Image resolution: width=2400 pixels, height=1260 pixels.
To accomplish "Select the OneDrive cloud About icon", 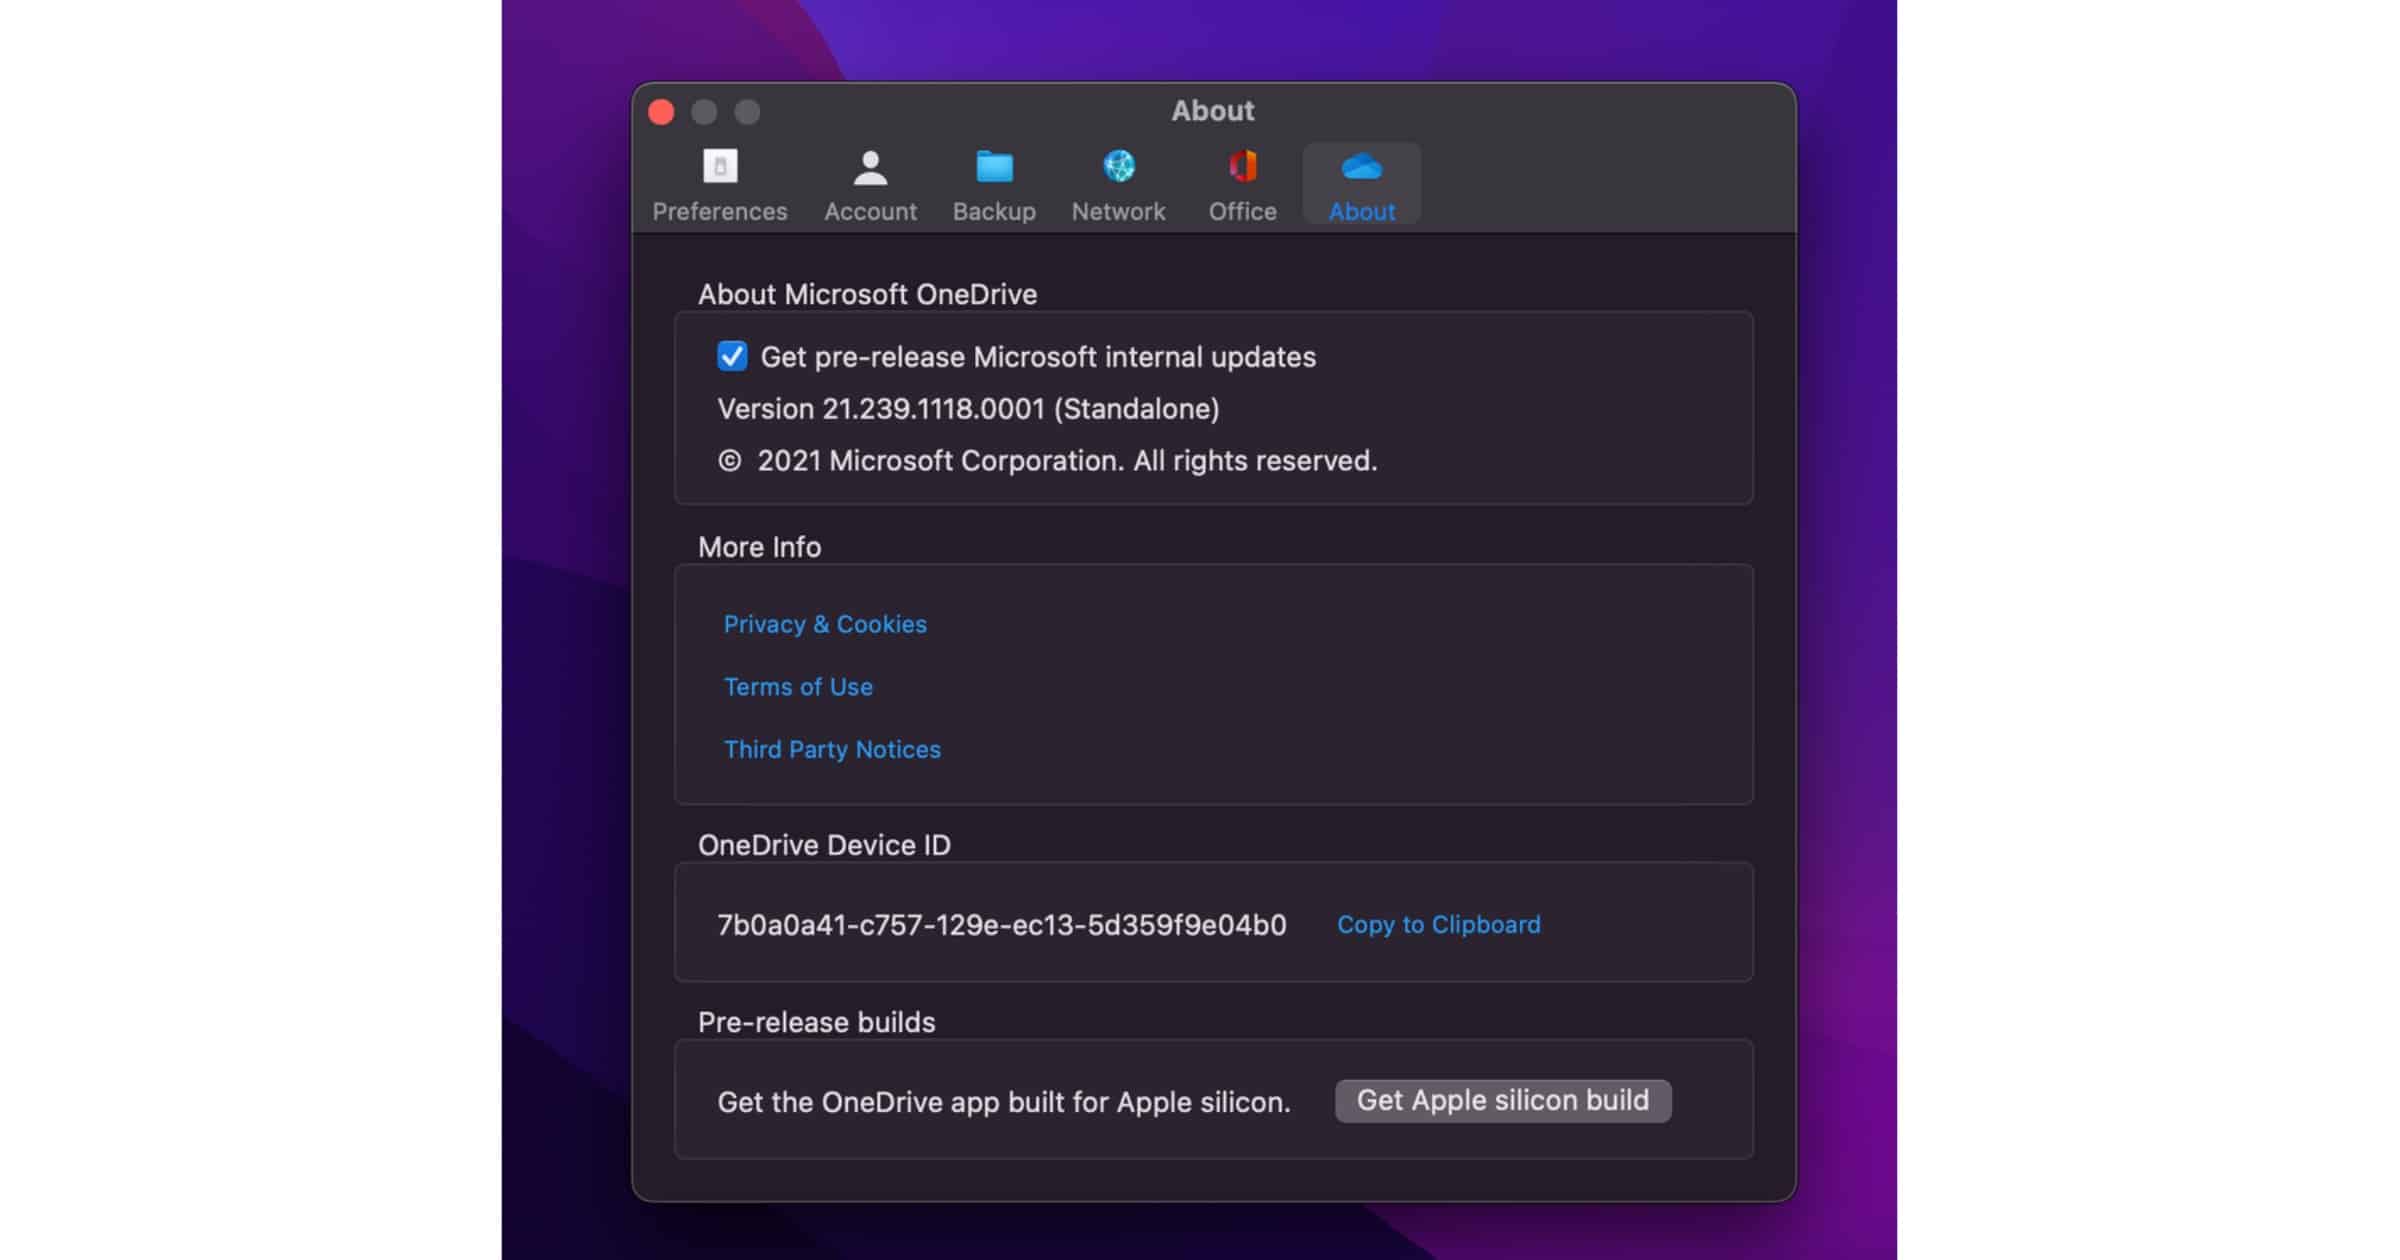I will pos(1361,167).
